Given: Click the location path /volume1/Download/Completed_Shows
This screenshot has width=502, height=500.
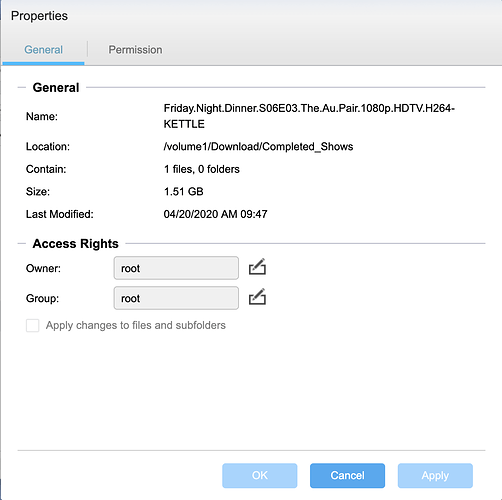Looking at the screenshot, I should point(258,147).
